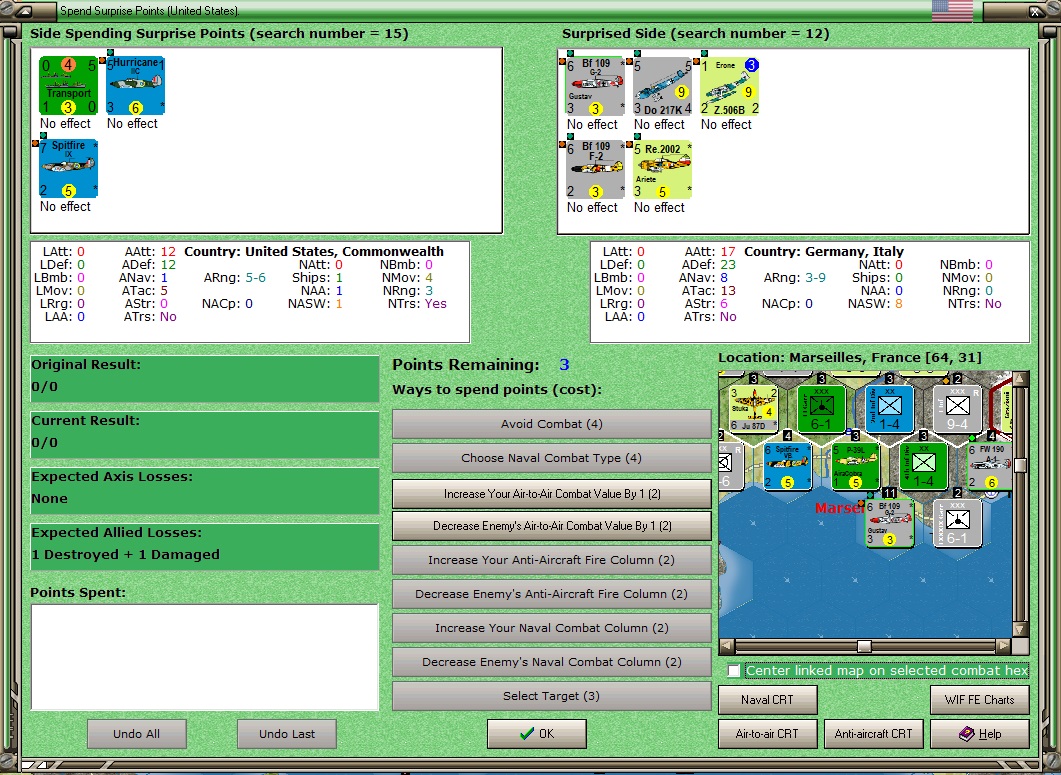Viewport: 1061px width, 775px height.
Task: Click the map's horizontal scrollbar thumb
Action: point(864,646)
